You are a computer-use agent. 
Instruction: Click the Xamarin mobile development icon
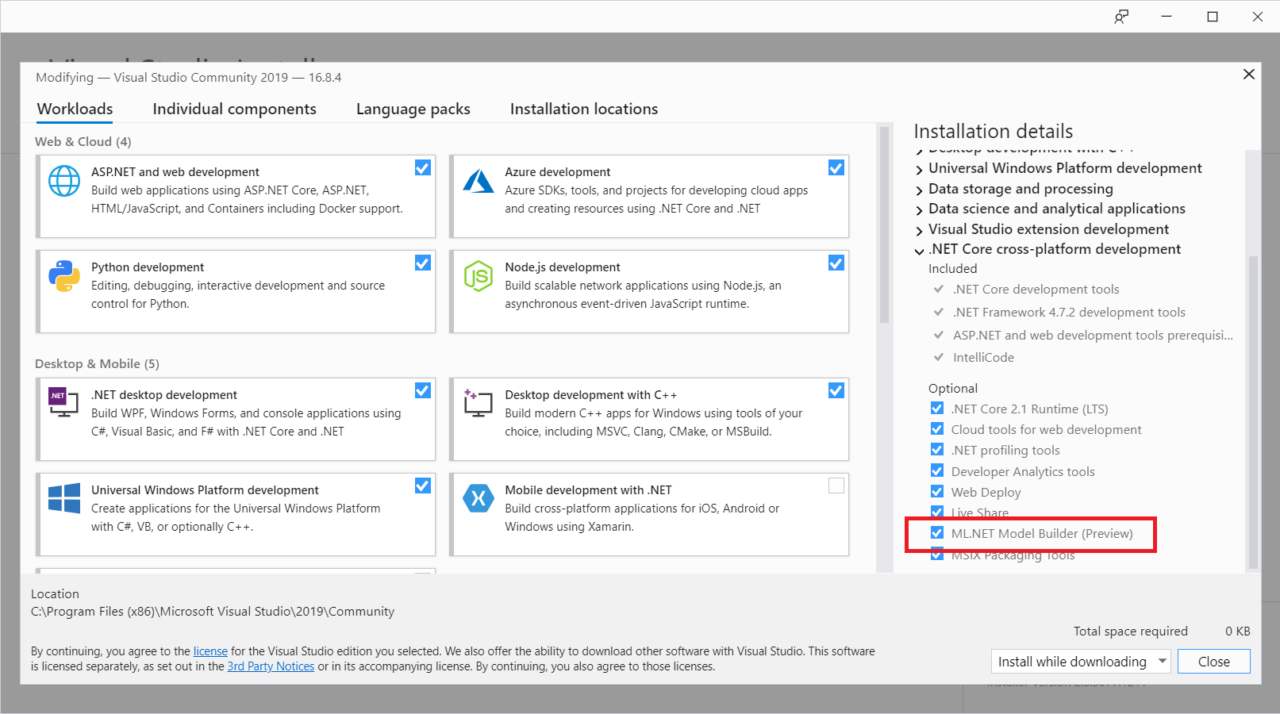(478, 498)
